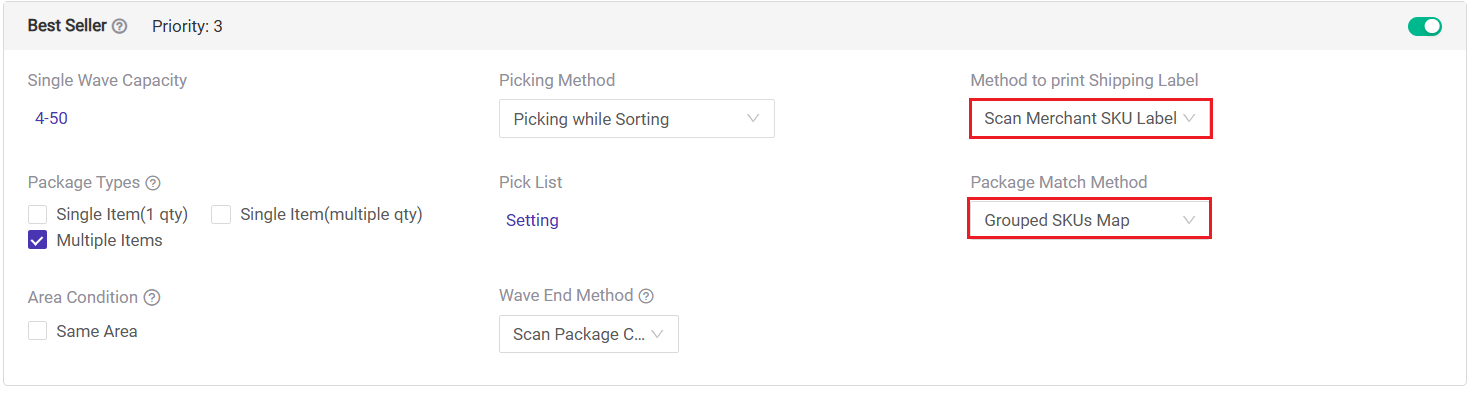Toggle off the Best Seller rule switch
The width and height of the screenshot is (1474, 398).
pyautogui.click(x=1425, y=27)
